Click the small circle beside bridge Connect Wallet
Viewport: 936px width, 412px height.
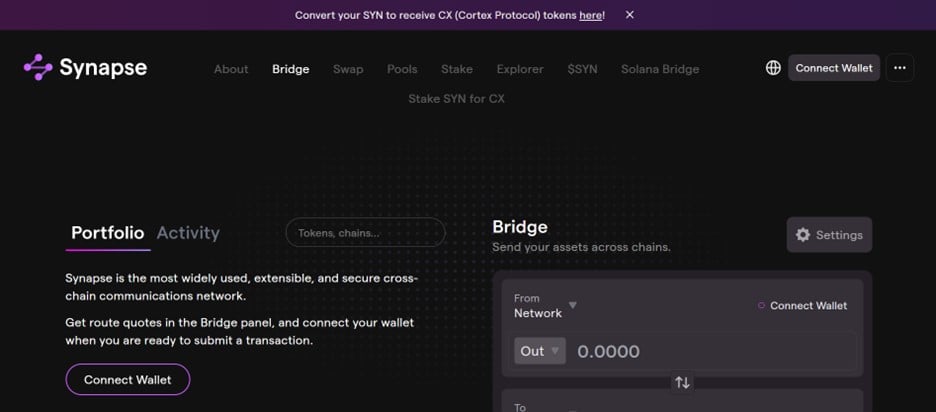(761, 306)
